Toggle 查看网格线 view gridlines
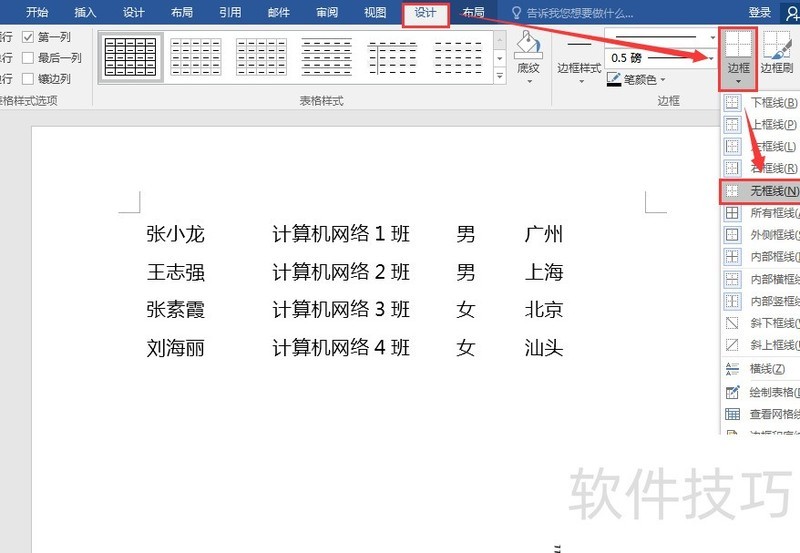 761,414
